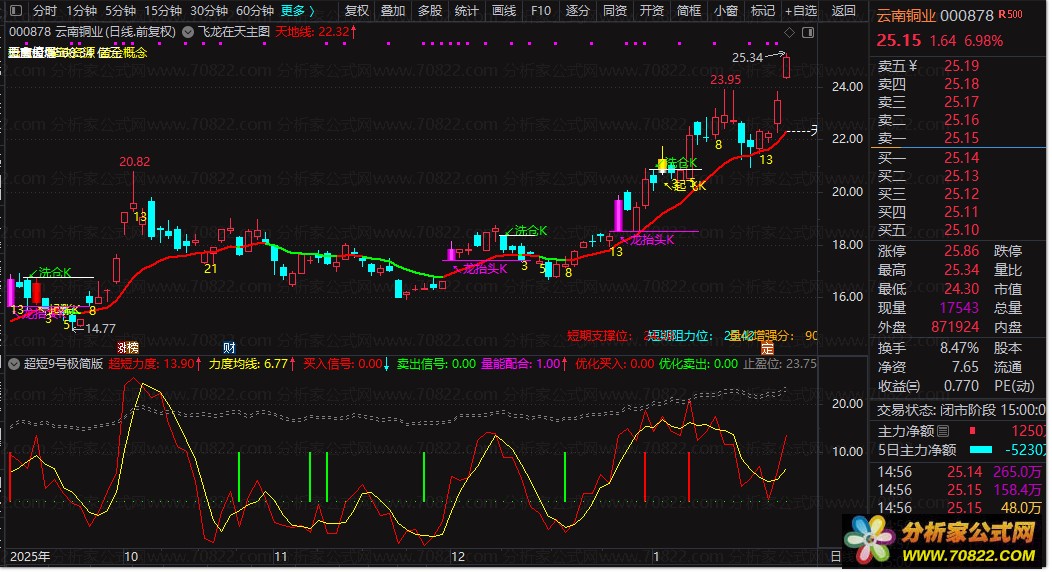Click the R500 badge beside stock code
This screenshot has height=572, width=1052.
(1010, 14)
